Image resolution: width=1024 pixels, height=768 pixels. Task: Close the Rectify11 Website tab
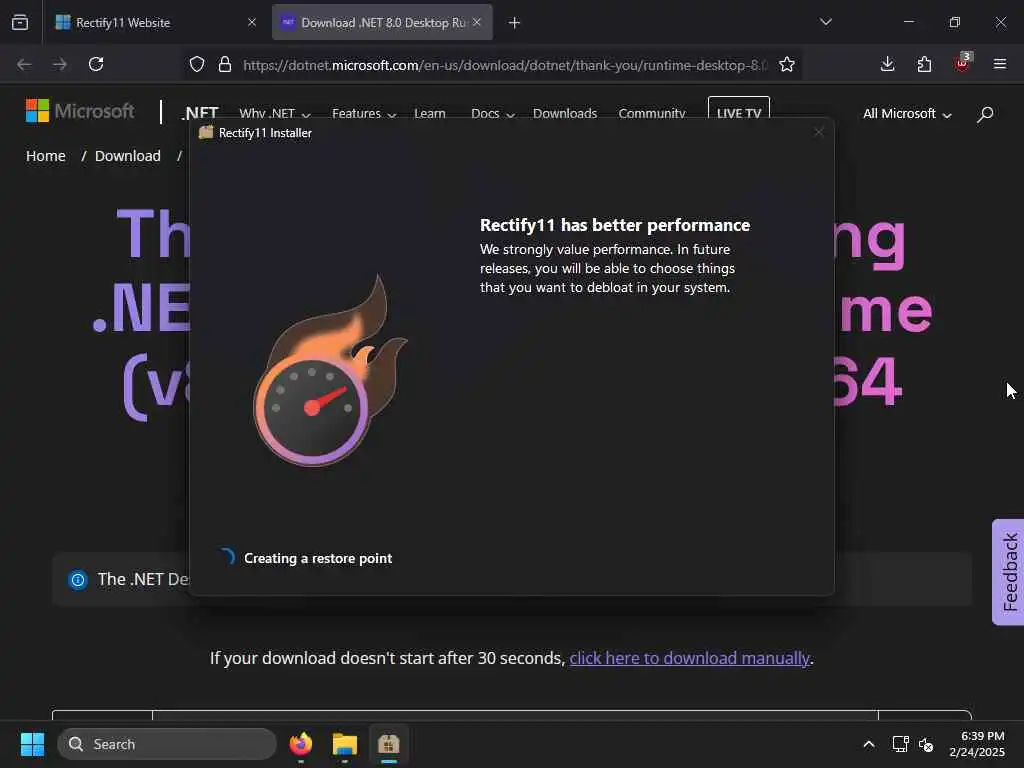point(251,22)
